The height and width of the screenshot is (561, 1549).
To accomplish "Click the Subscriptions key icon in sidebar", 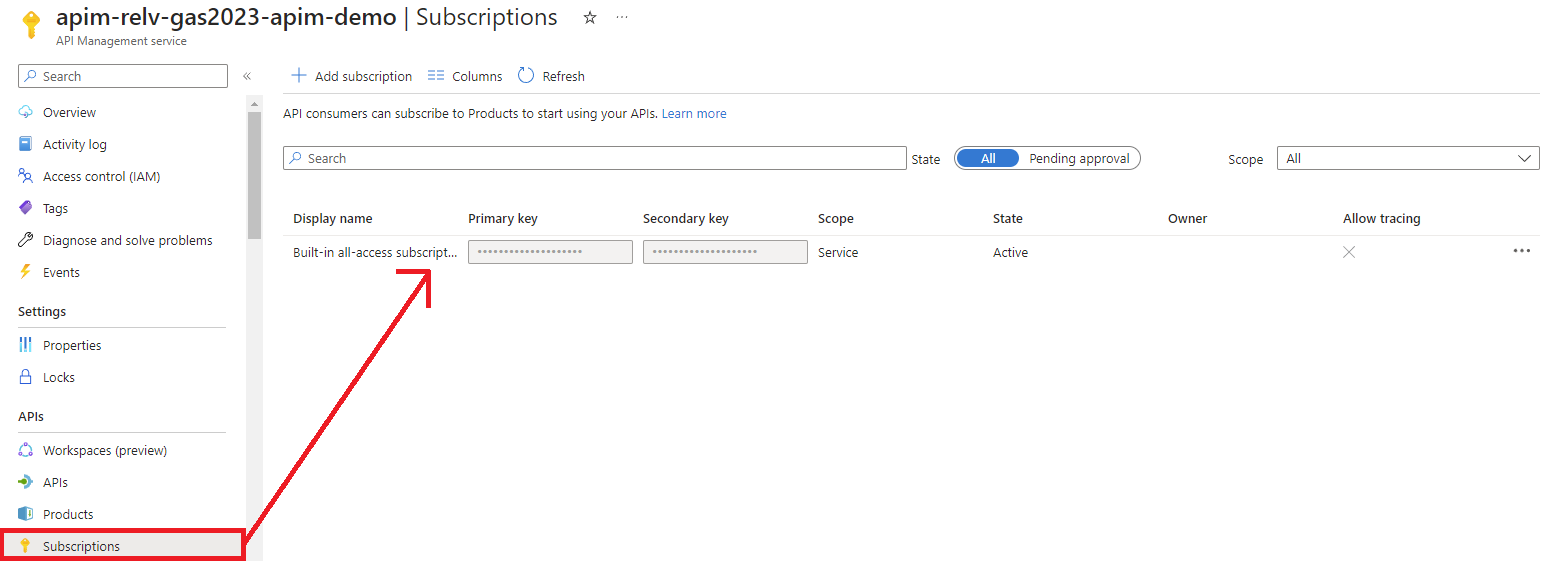I will tap(26, 546).
